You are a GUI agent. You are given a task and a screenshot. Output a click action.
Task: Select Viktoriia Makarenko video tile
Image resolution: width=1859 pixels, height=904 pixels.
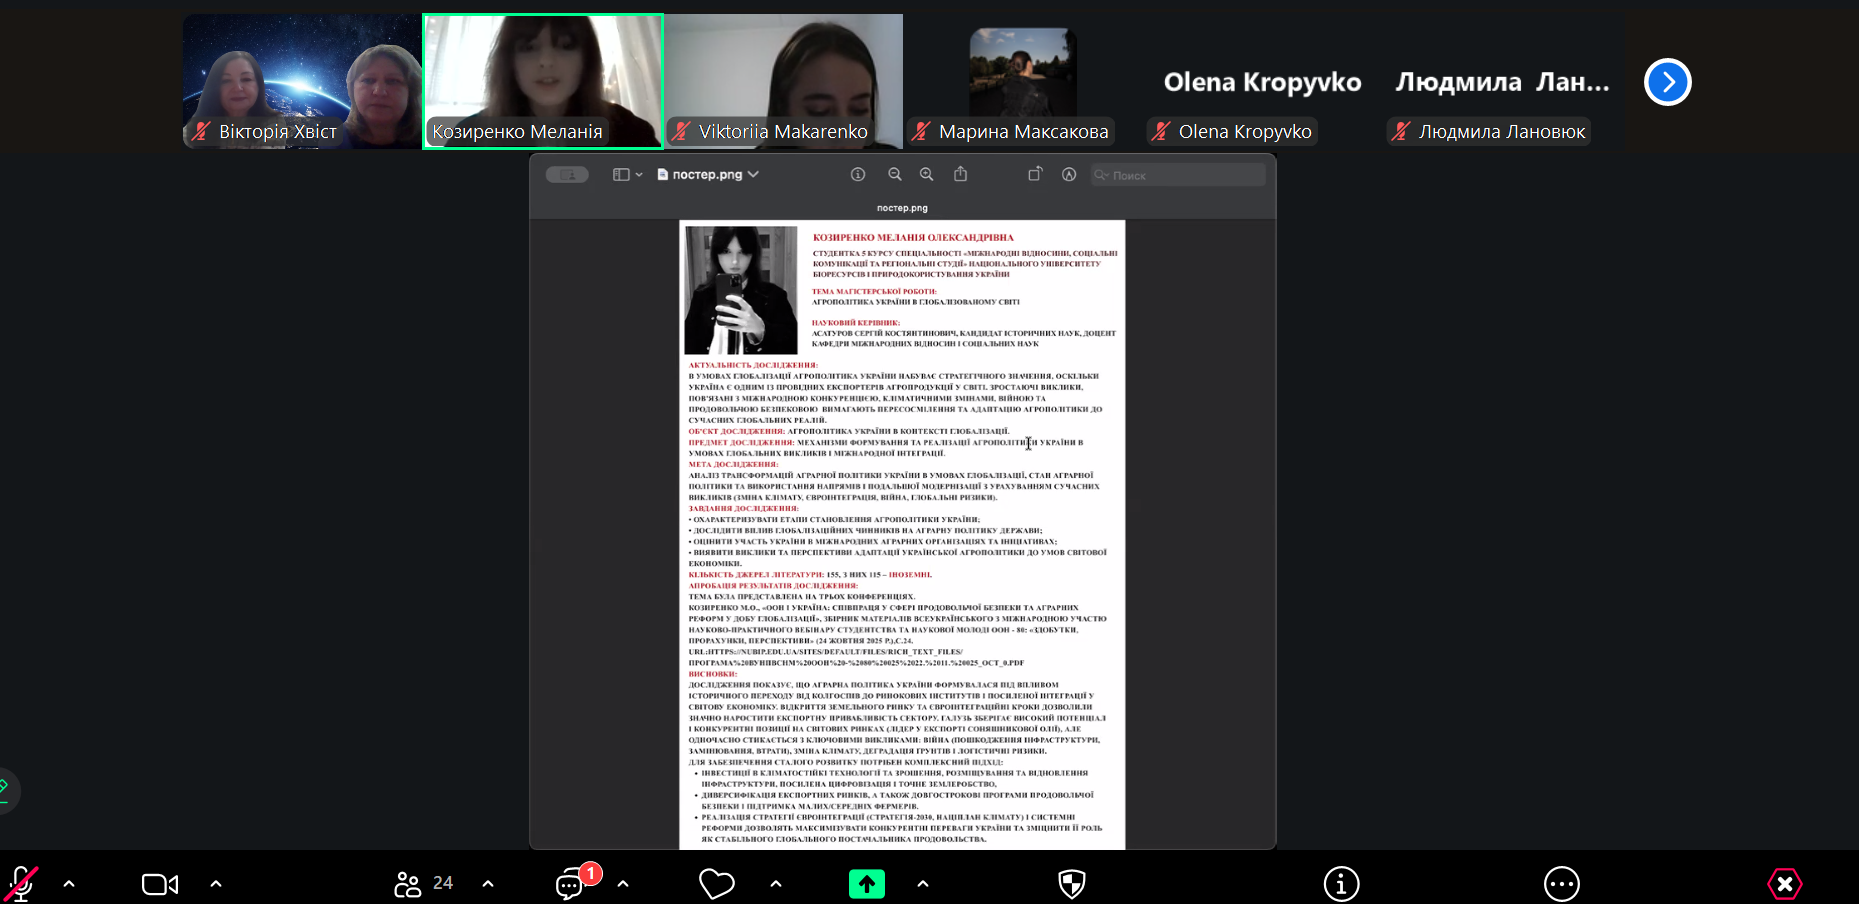click(x=784, y=81)
